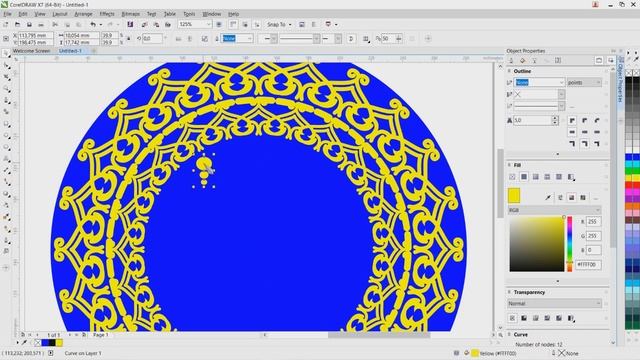Open the Fill tab icon in Object Properties
Viewport: 640px width, 360px height.
pos(522,60)
